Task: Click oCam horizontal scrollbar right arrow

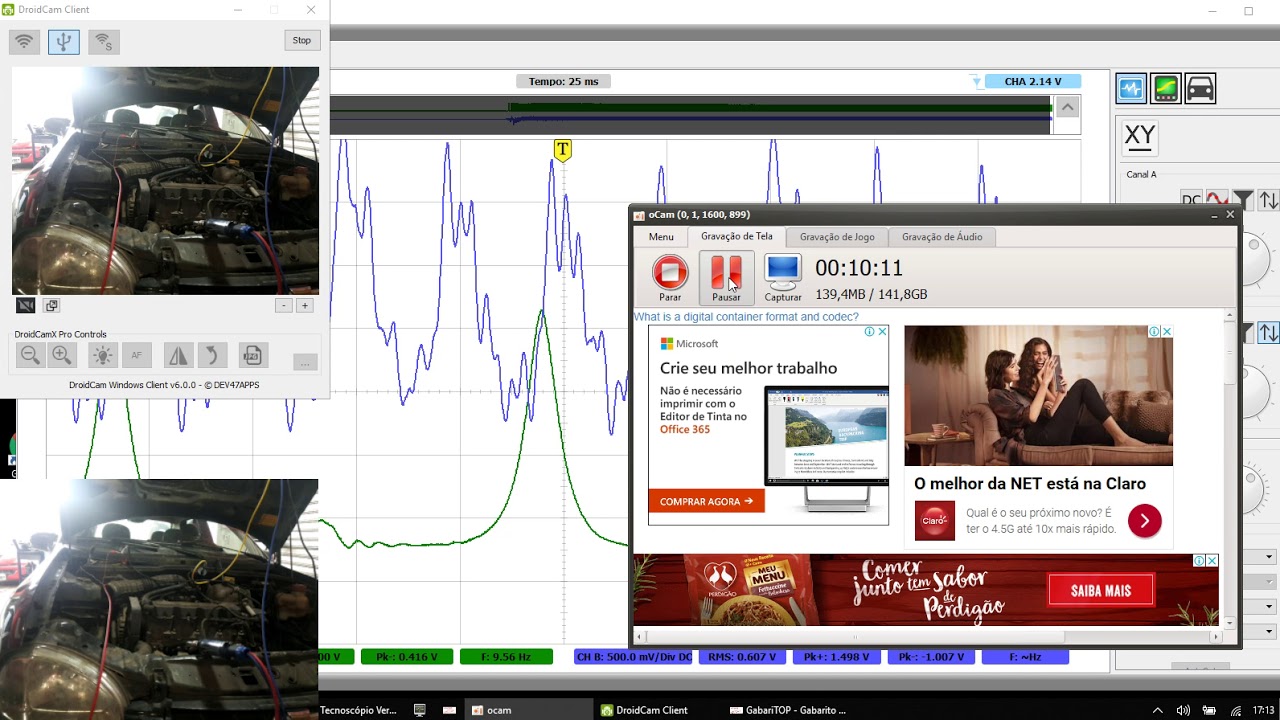Action: [x=1216, y=636]
